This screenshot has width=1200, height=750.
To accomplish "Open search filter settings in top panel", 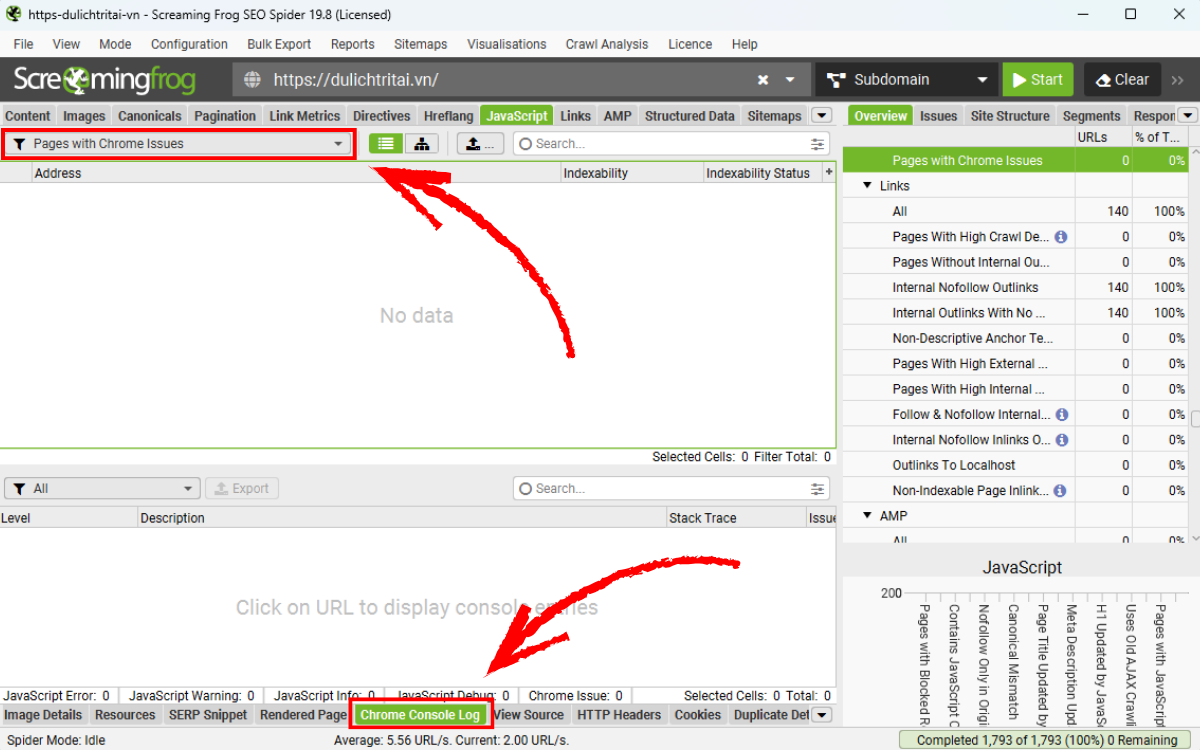I will click(x=819, y=144).
